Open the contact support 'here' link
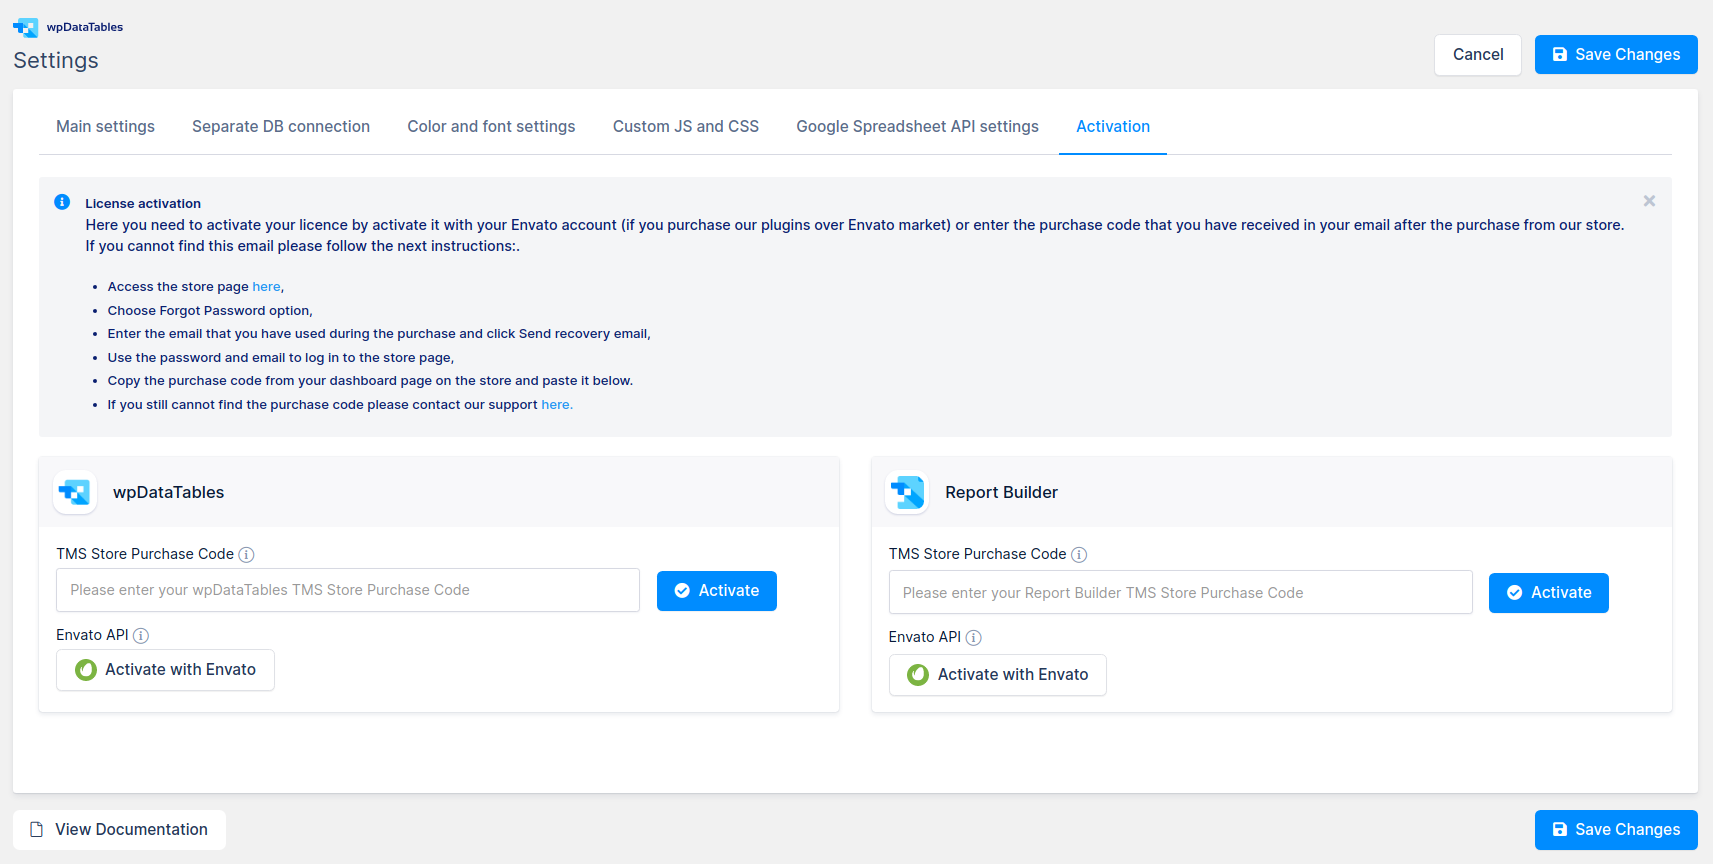This screenshot has width=1713, height=864. click(x=557, y=405)
